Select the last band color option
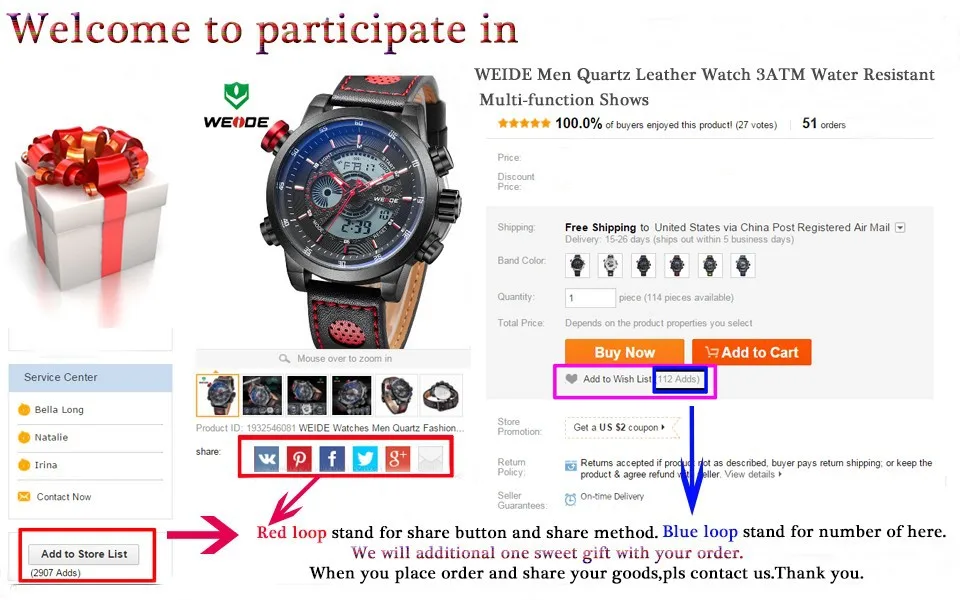Viewport: 960px width, 600px height. pyautogui.click(x=743, y=266)
